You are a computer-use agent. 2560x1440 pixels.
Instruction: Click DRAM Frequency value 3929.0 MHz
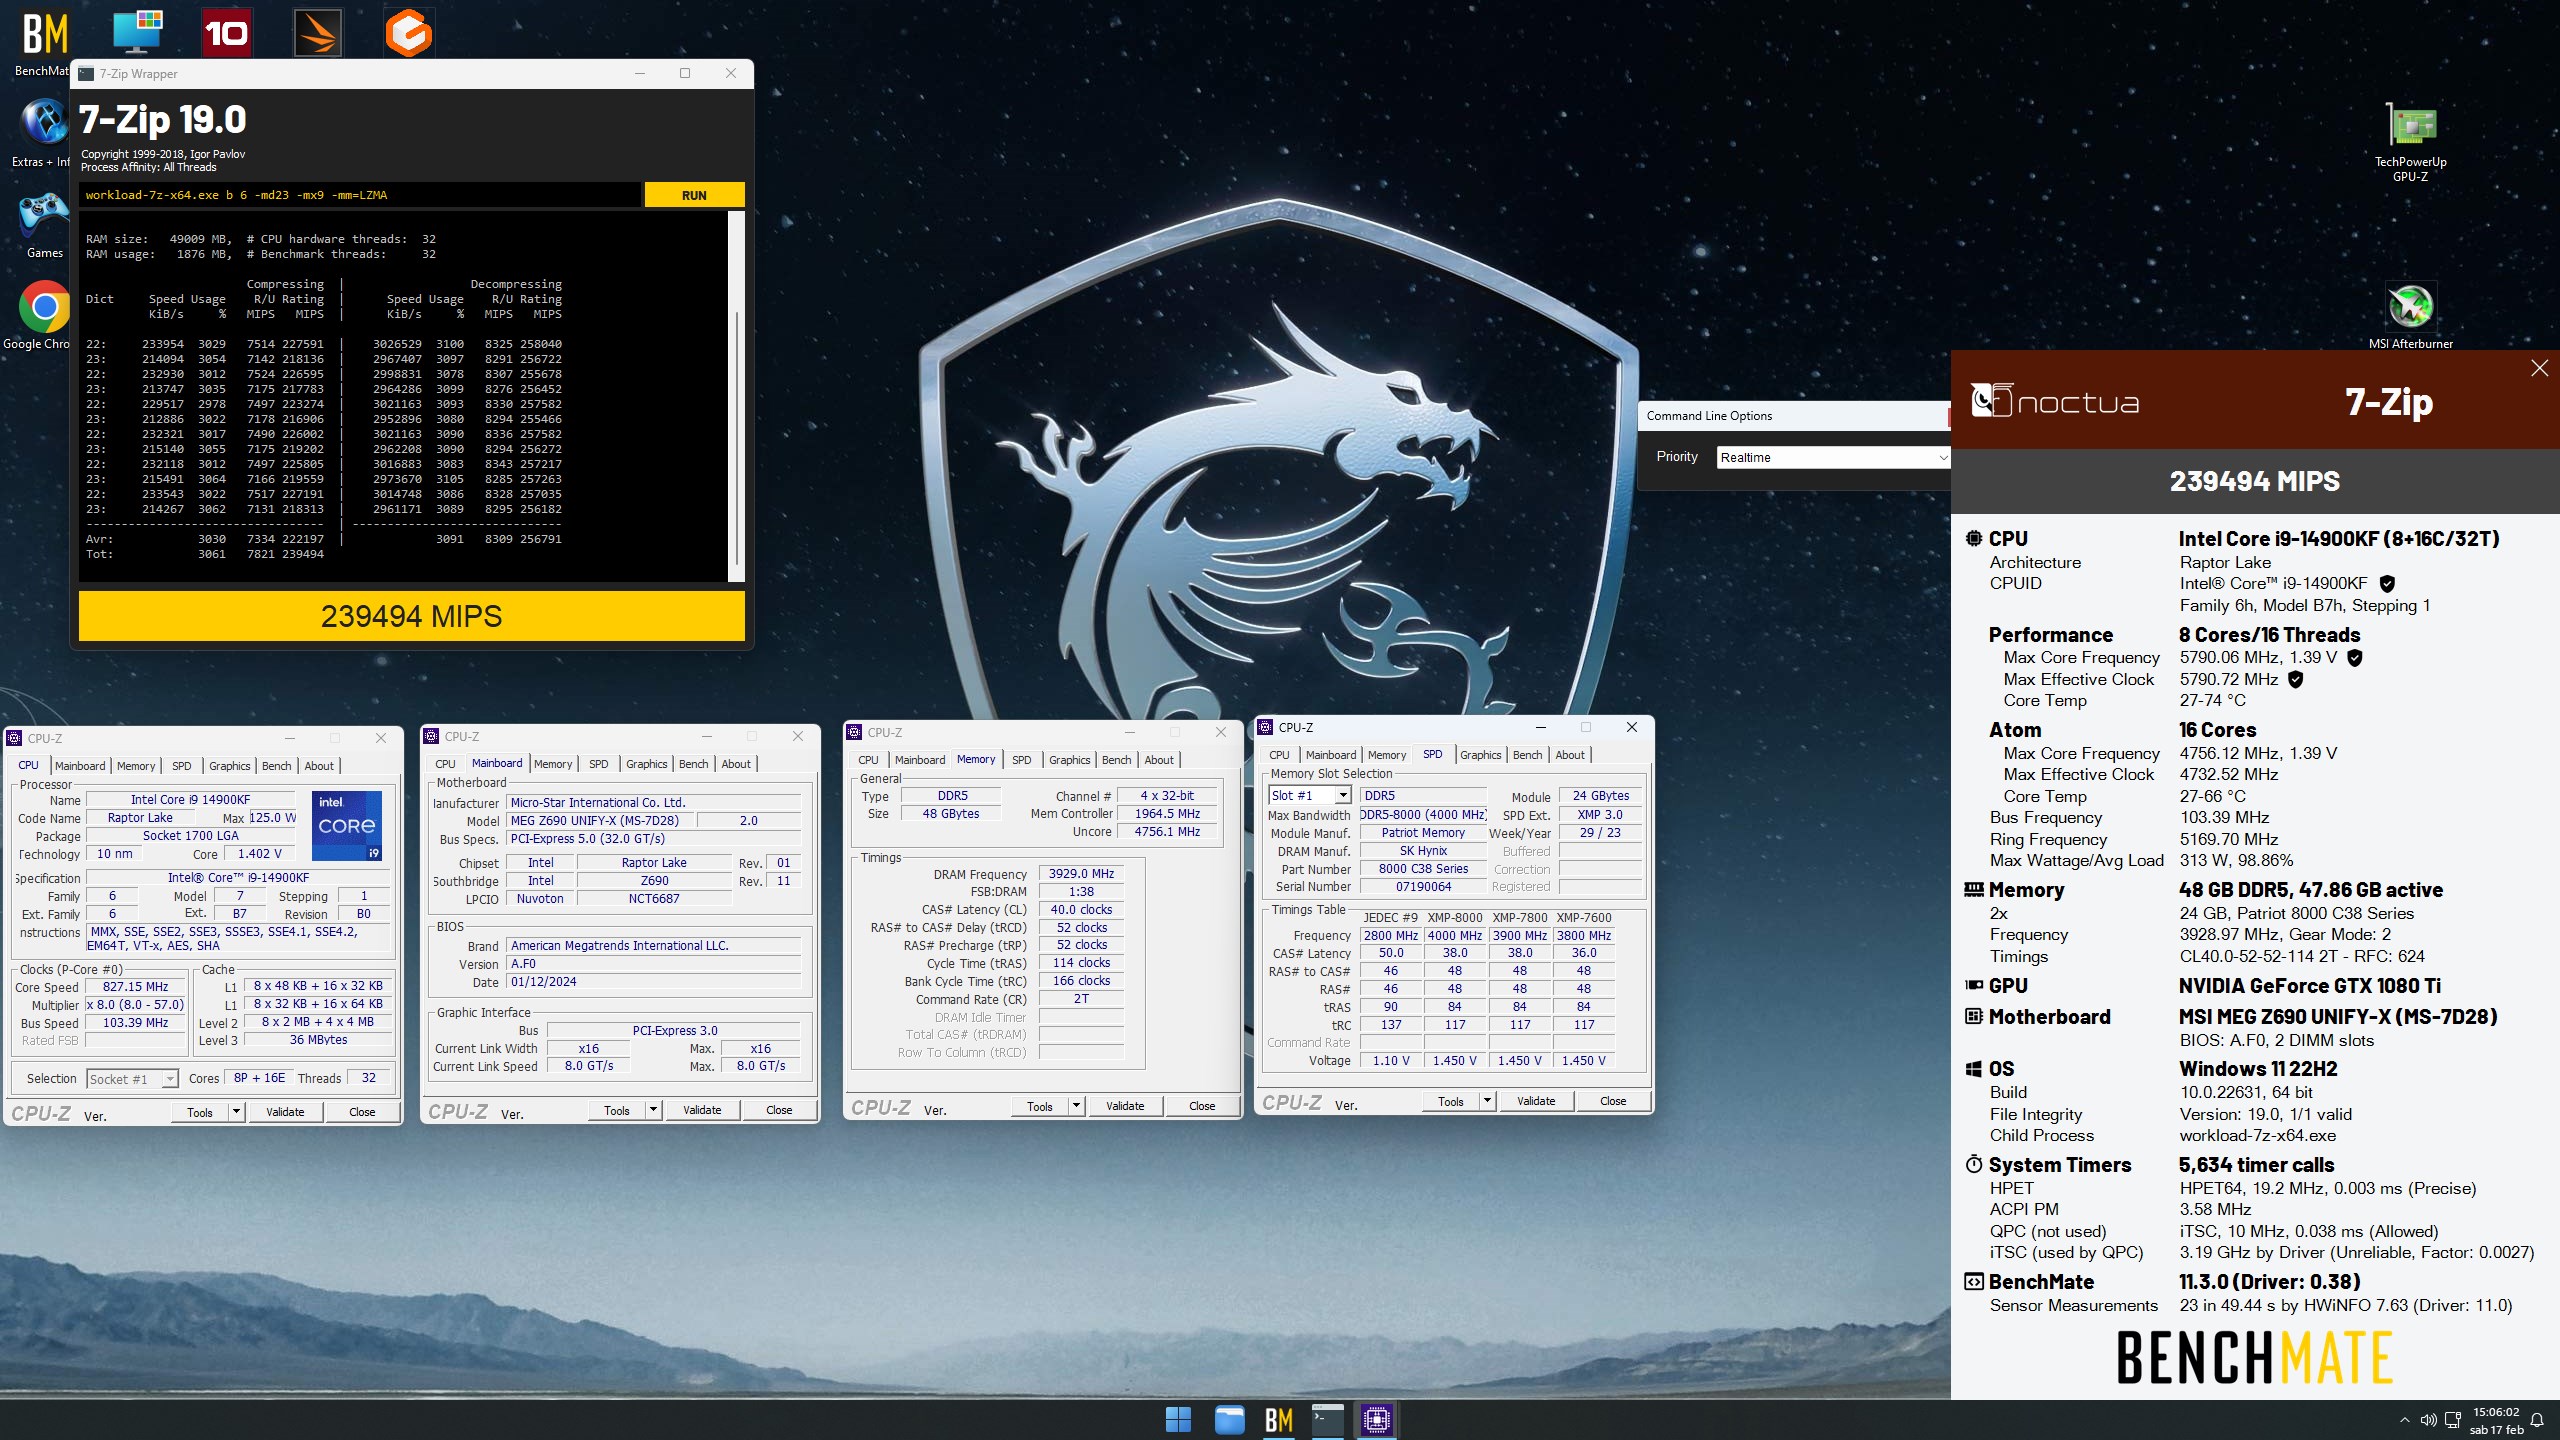1081,874
